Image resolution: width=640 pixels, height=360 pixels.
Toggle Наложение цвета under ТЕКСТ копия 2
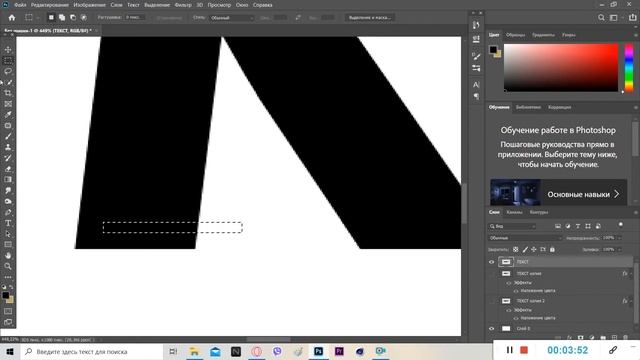[516, 318]
